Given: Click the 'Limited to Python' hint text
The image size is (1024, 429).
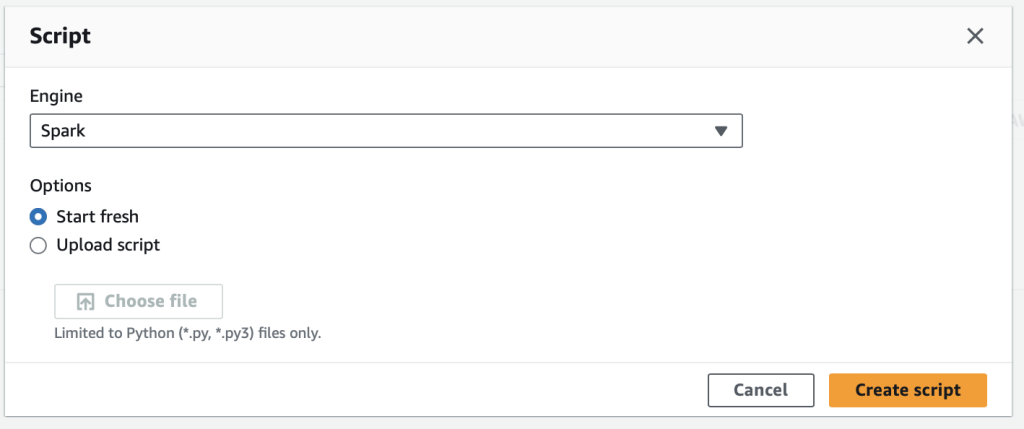Looking at the screenshot, I should pos(187,333).
